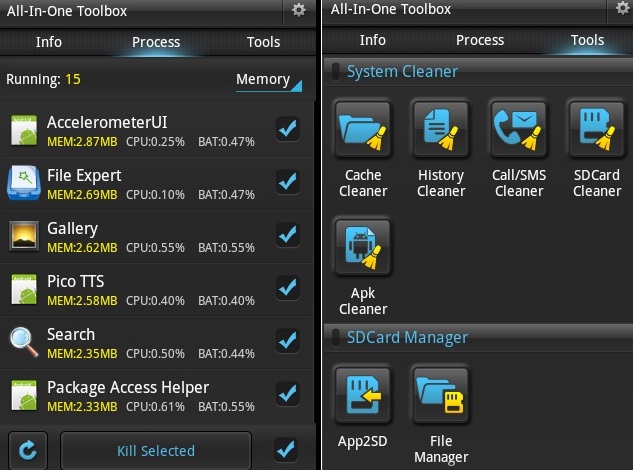Select the File Expert process row

(x=157, y=184)
